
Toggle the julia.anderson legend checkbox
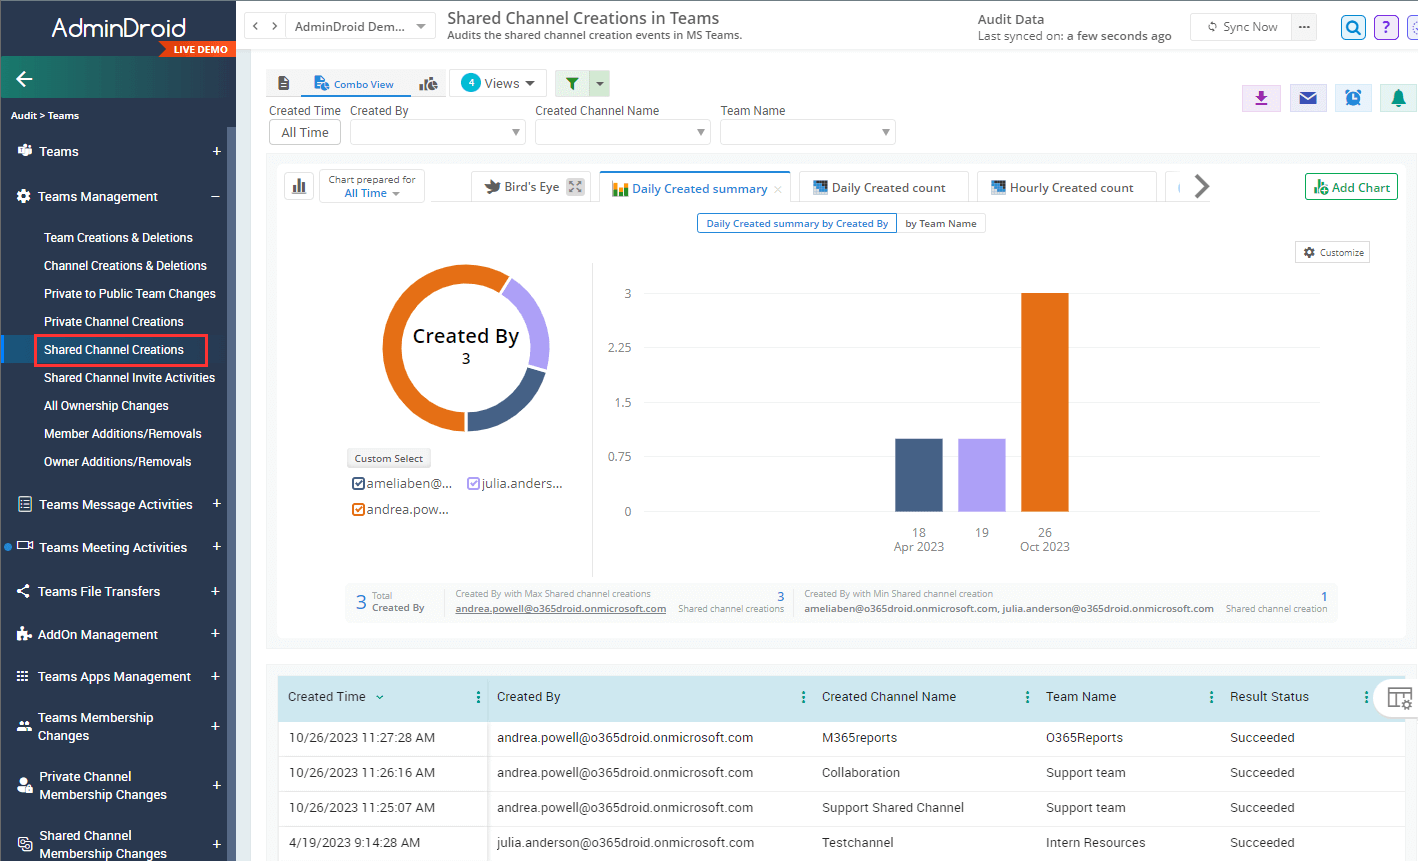pyautogui.click(x=474, y=484)
